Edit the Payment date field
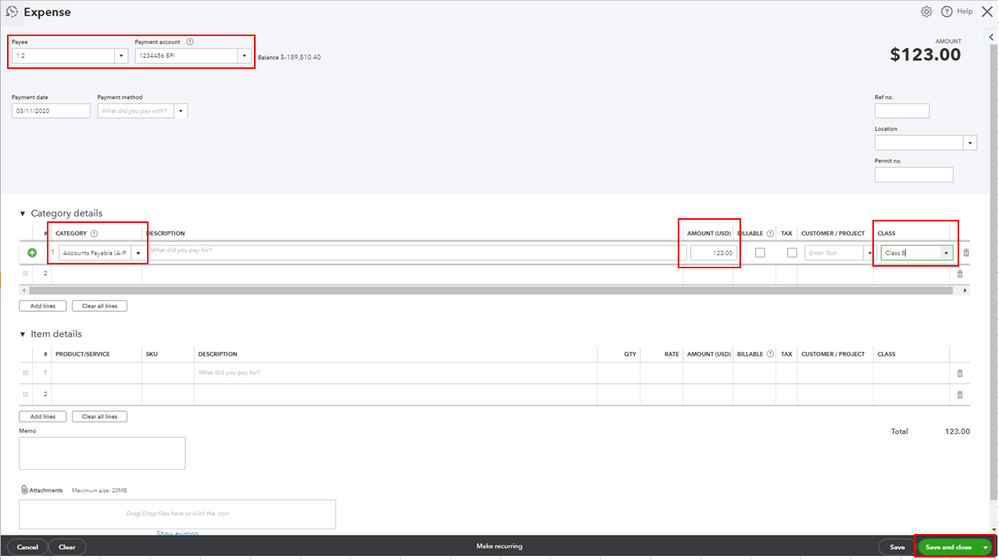This screenshot has height=560, width=999. click(x=51, y=111)
